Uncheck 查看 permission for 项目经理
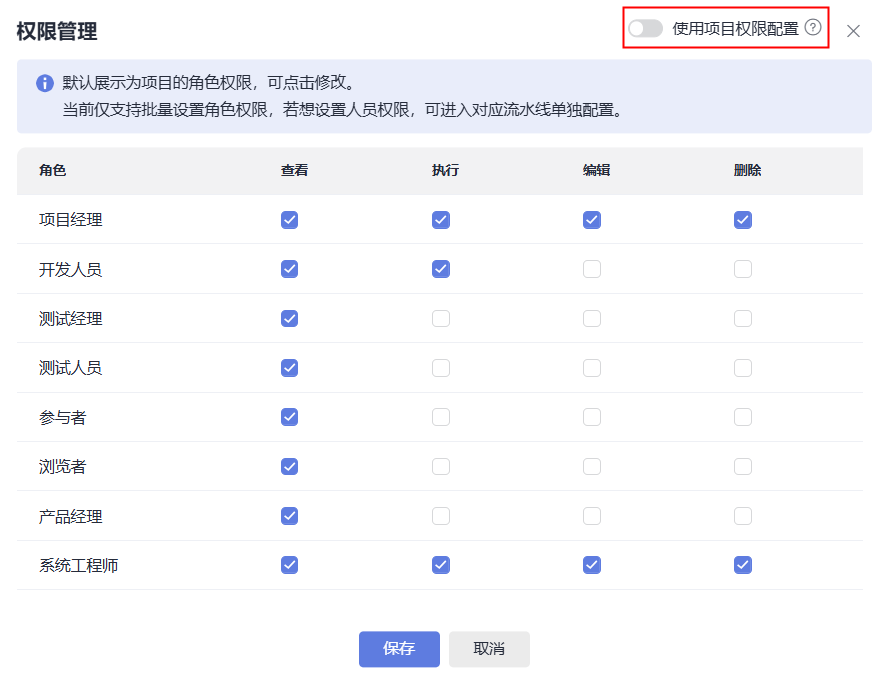This screenshot has width=887, height=687. click(290, 220)
